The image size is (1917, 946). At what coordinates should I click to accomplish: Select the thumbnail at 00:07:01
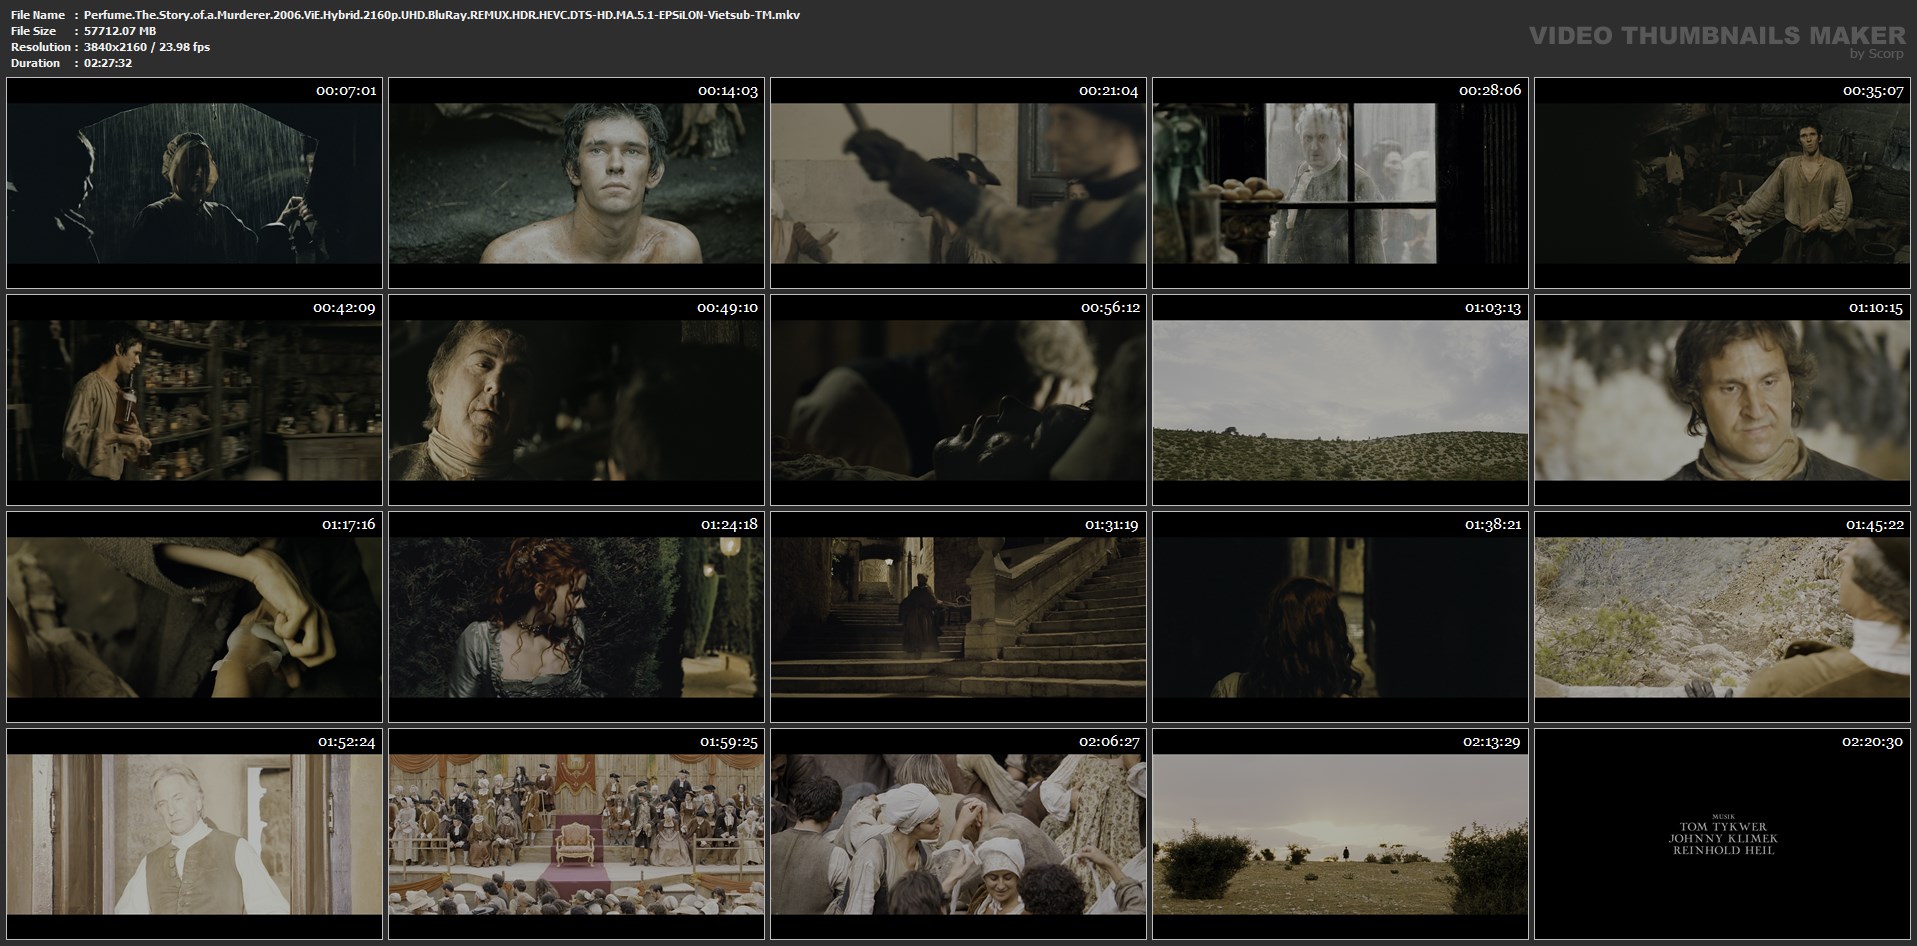(194, 184)
